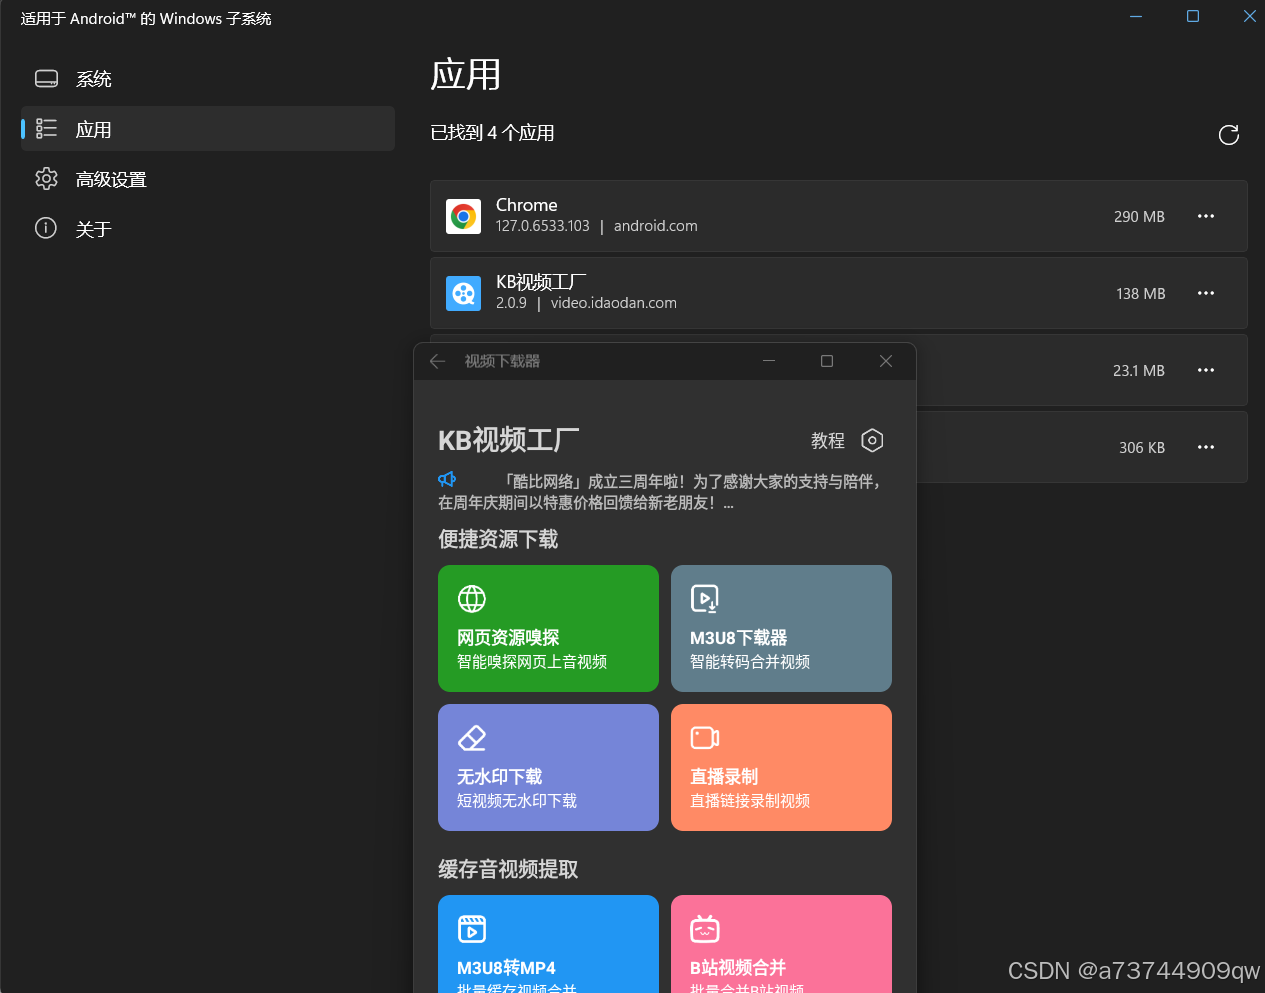The width and height of the screenshot is (1265, 993).
Task: Click the Chrome app icon
Action: 463,216
